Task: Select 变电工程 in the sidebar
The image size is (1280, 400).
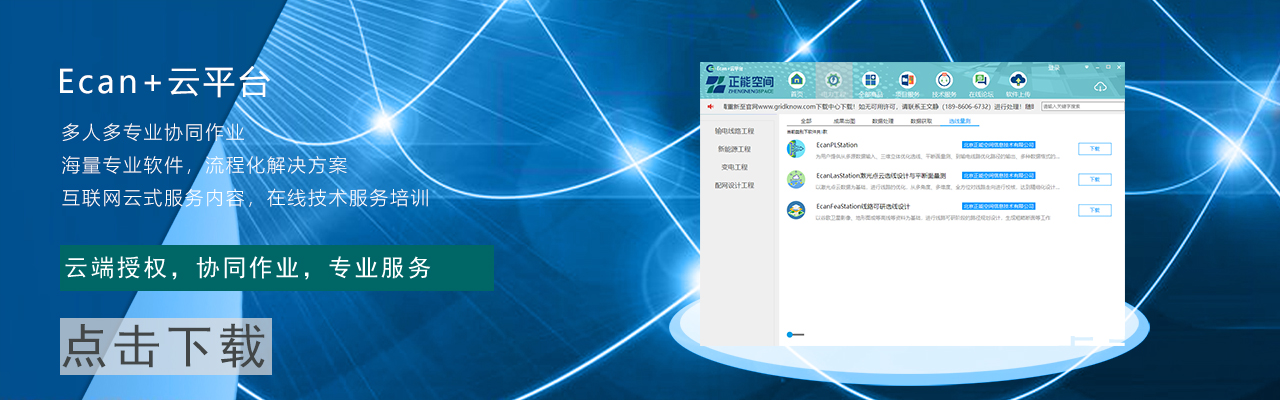Action: click(734, 167)
